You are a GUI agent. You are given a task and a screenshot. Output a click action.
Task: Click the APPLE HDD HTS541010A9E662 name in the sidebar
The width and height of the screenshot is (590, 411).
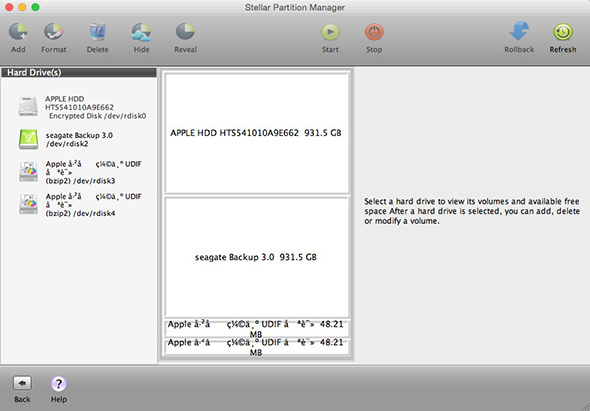point(79,103)
